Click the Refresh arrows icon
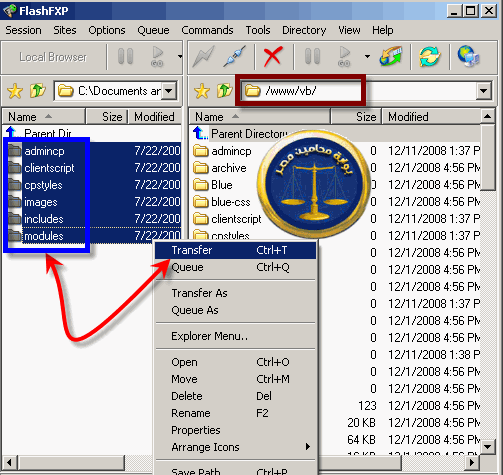The width and height of the screenshot is (503, 475). point(430,56)
